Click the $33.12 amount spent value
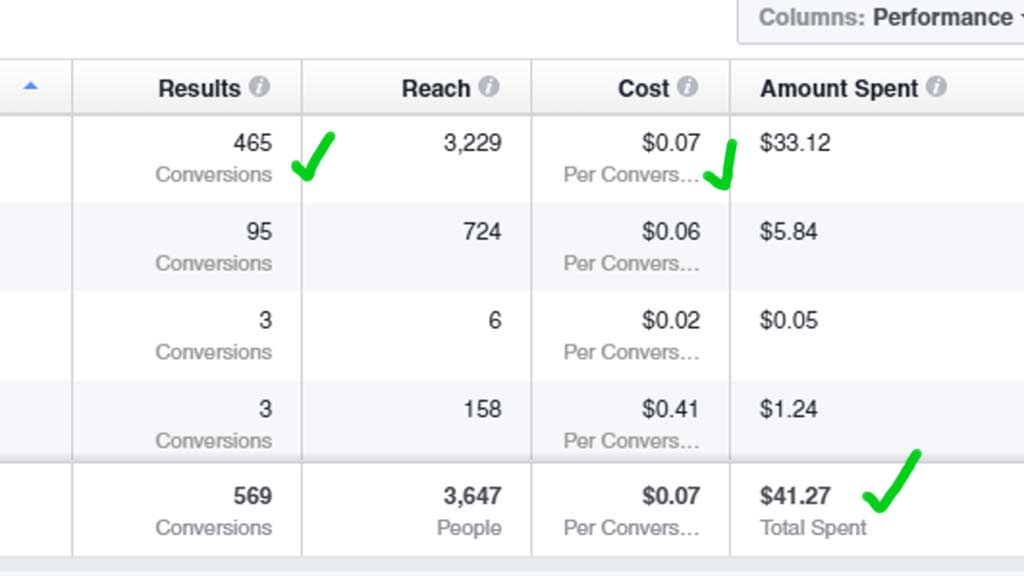Viewport: 1024px width, 576px height. pos(795,142)
